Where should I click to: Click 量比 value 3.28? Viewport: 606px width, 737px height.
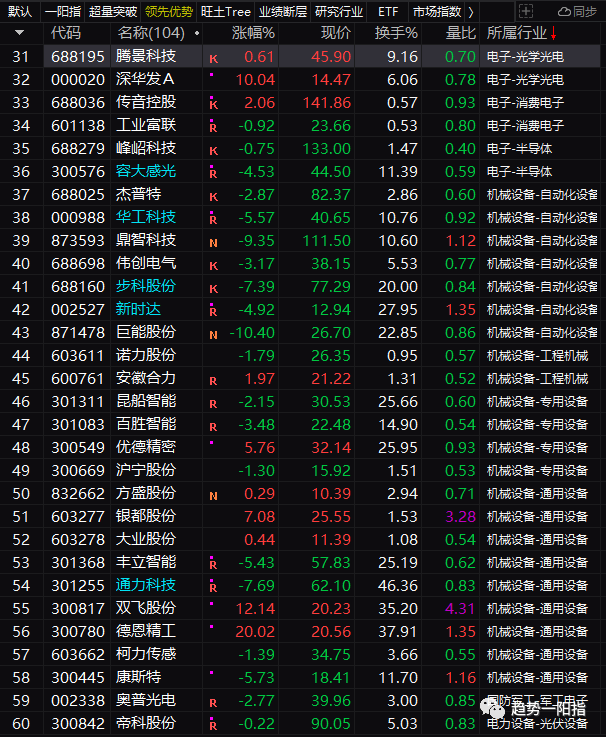(460, 517)
